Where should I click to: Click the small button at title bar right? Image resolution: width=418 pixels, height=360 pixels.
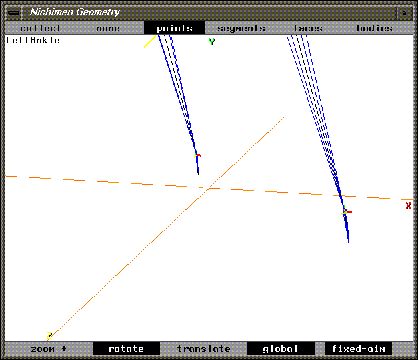click(404, 13)
